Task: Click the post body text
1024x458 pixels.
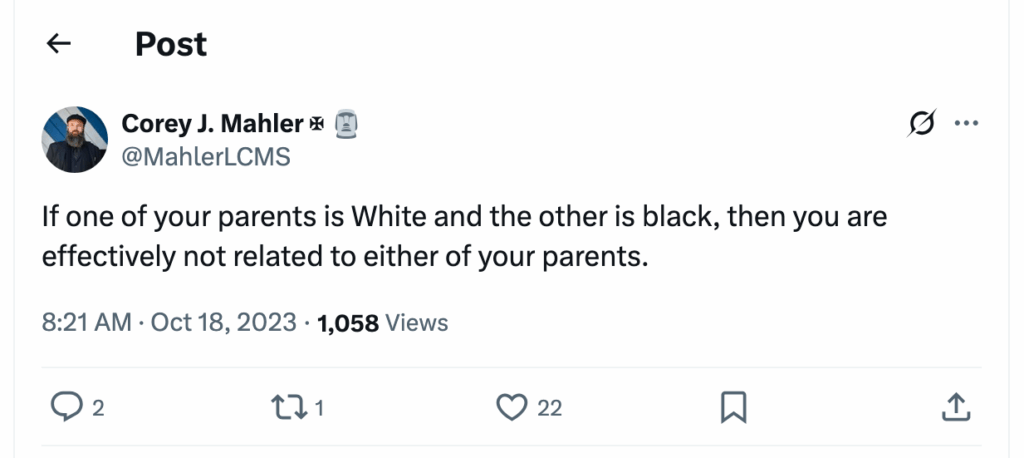Action: (x=464, y=236)
